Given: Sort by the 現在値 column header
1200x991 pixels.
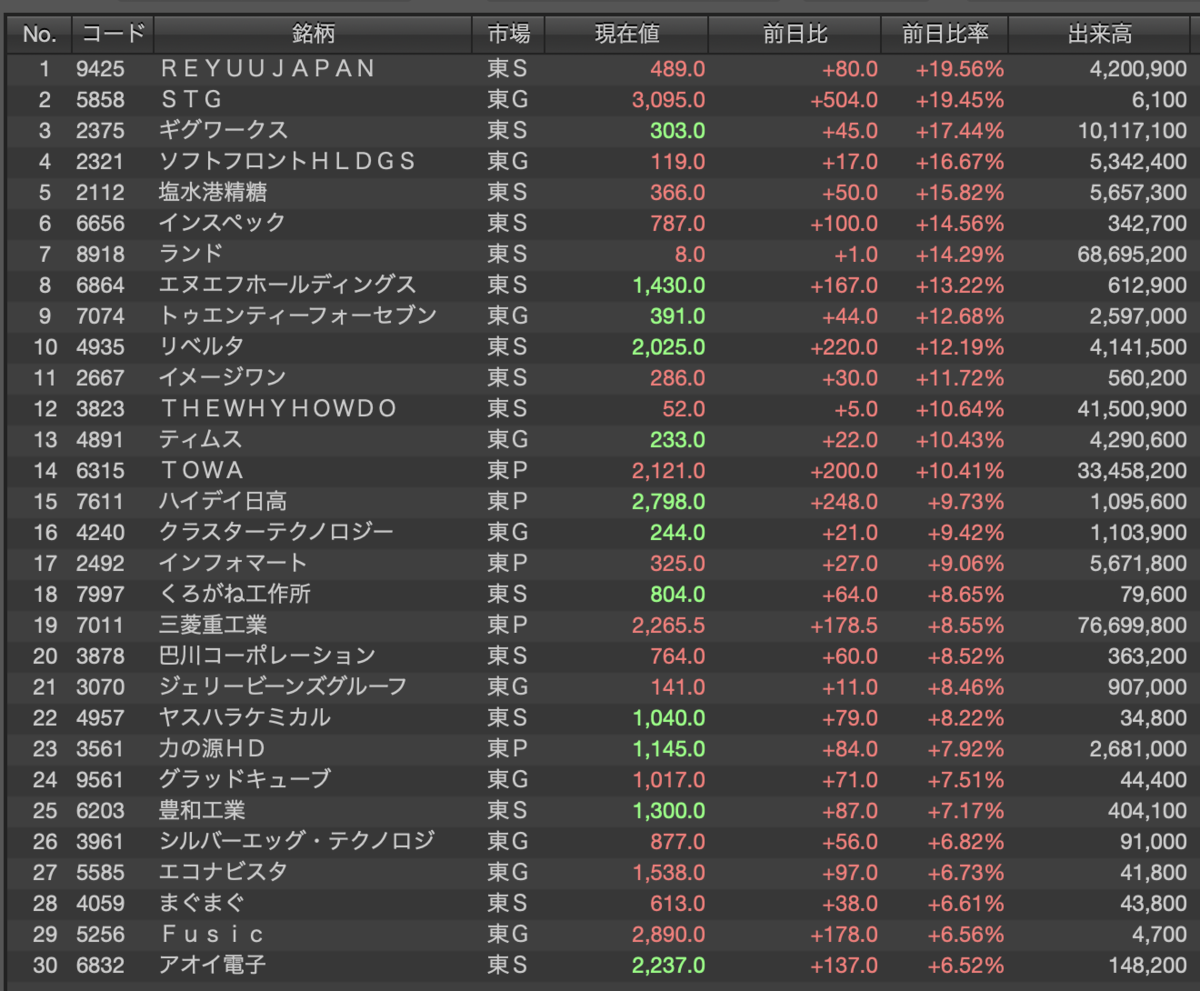Looking at the screenshot, I should click(627, 34).
